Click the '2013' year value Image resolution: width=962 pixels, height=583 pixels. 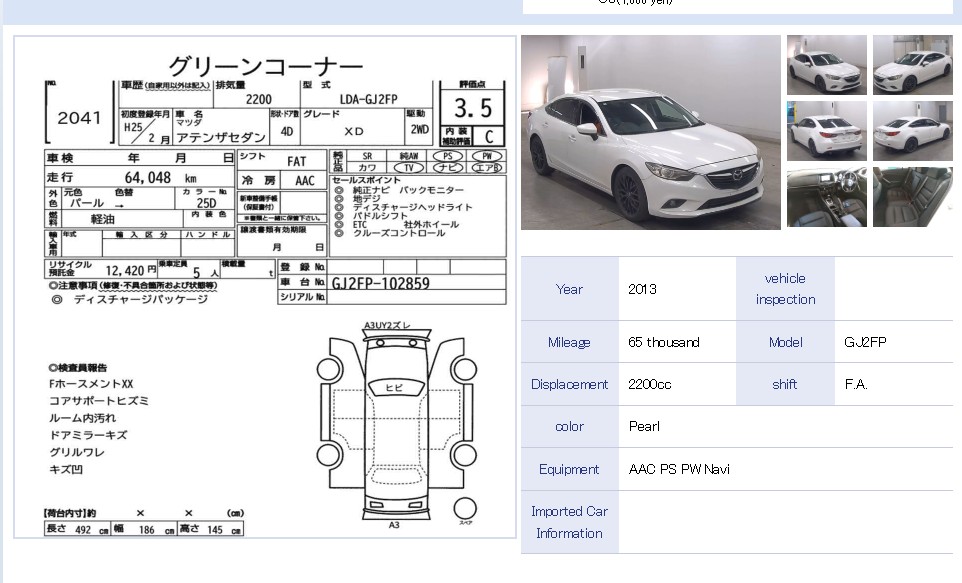(642, 289)
